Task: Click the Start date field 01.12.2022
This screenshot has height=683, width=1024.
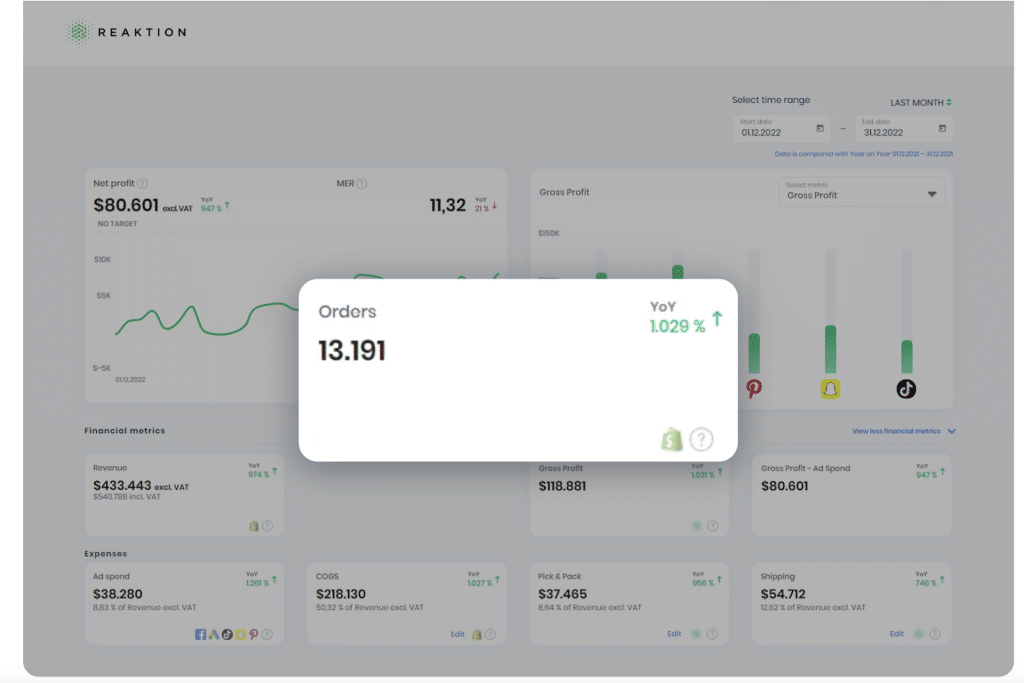Action: (x=781, y=129)
